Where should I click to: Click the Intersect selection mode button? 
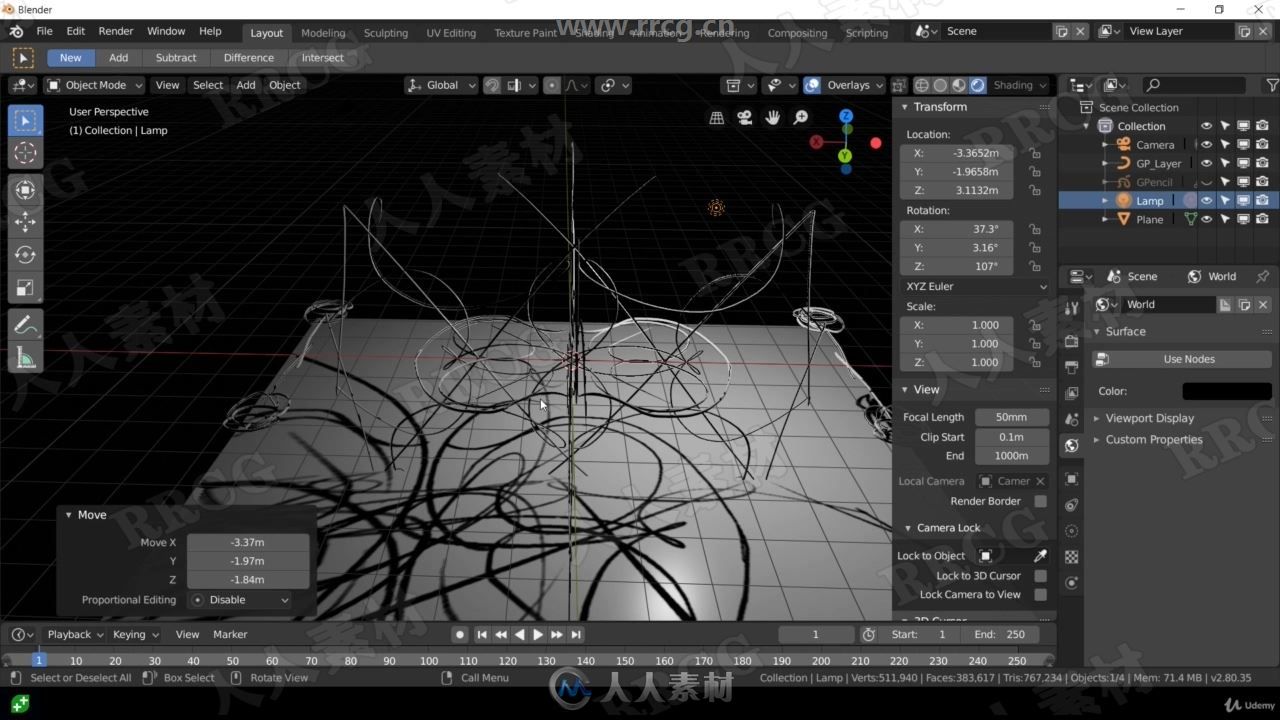322,58
